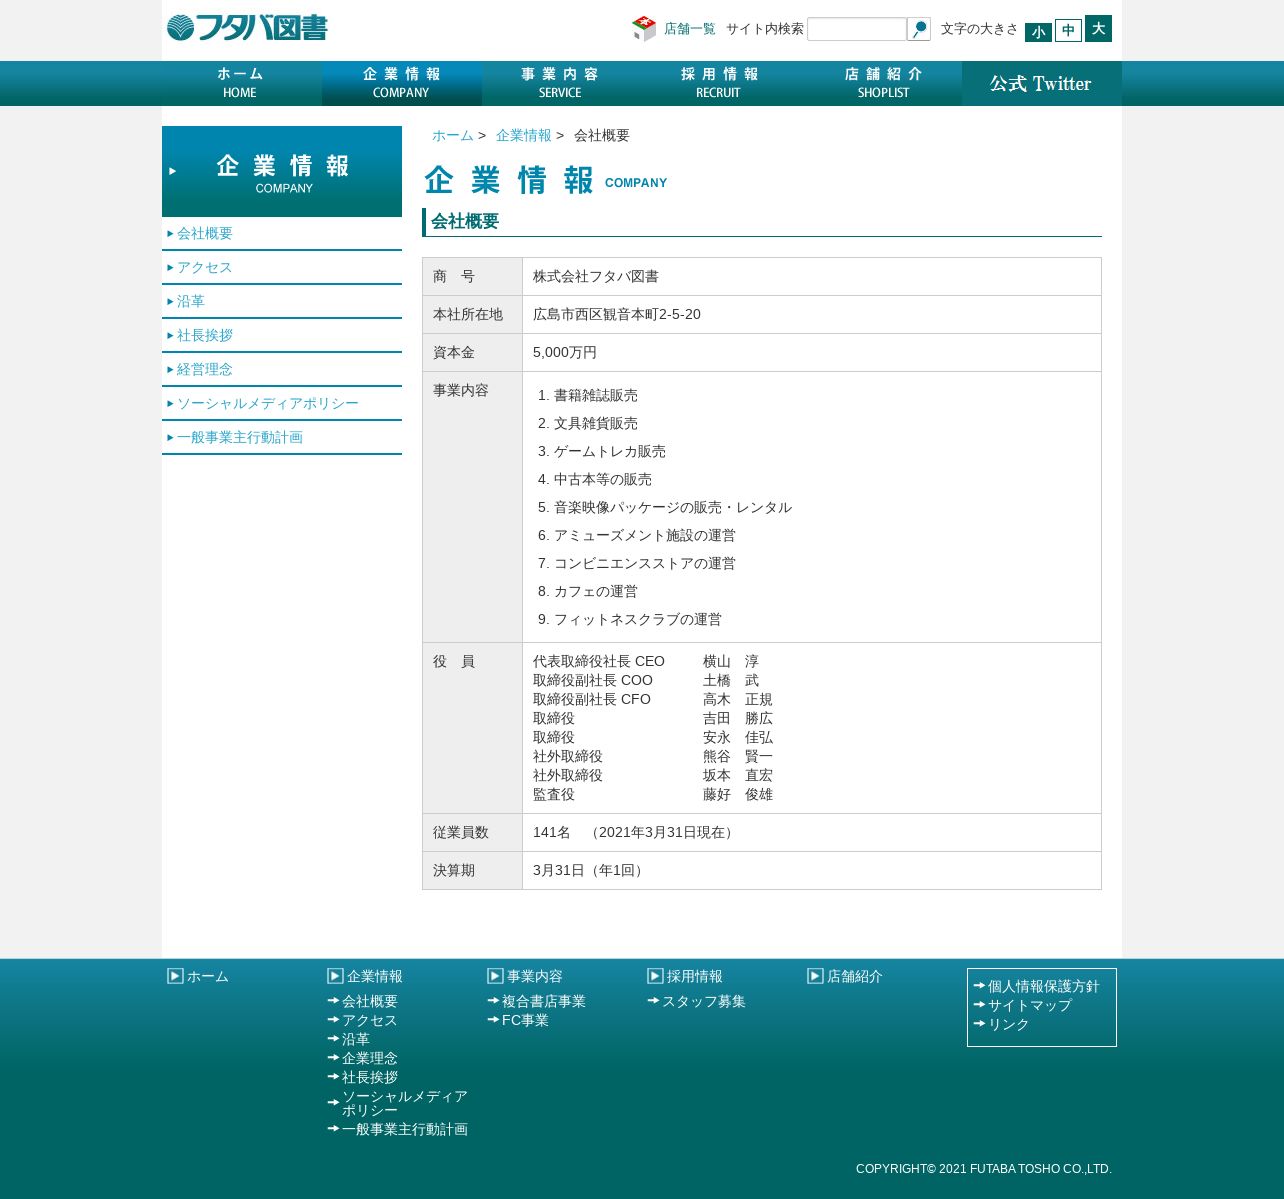Select 社長挨拶 in the sidebar

click(x=282, y=335)
